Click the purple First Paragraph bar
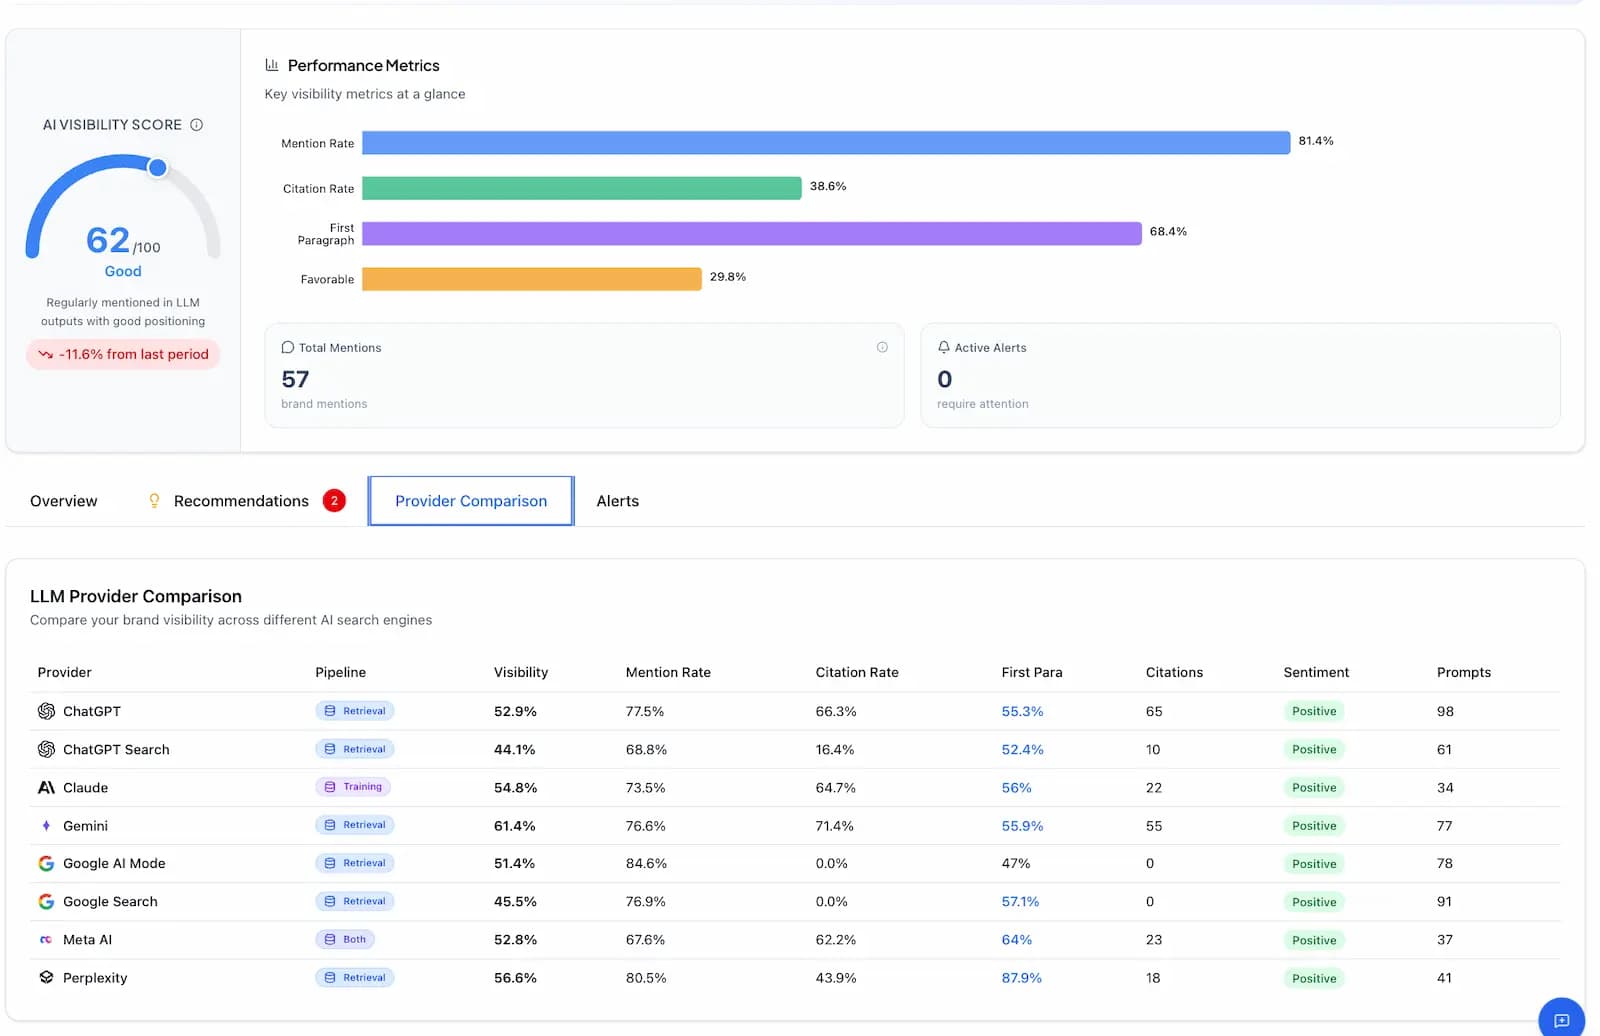The image size is (1600, 1036). click(x=752, y=233)
